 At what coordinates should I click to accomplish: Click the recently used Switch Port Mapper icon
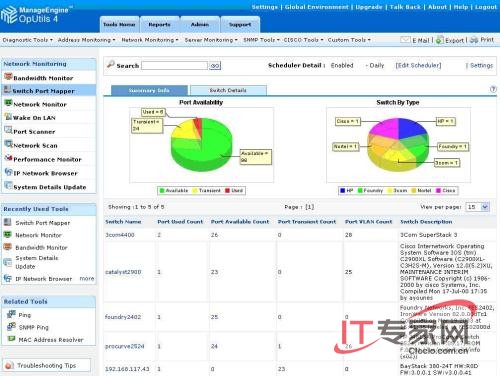[x=7, y=222]
